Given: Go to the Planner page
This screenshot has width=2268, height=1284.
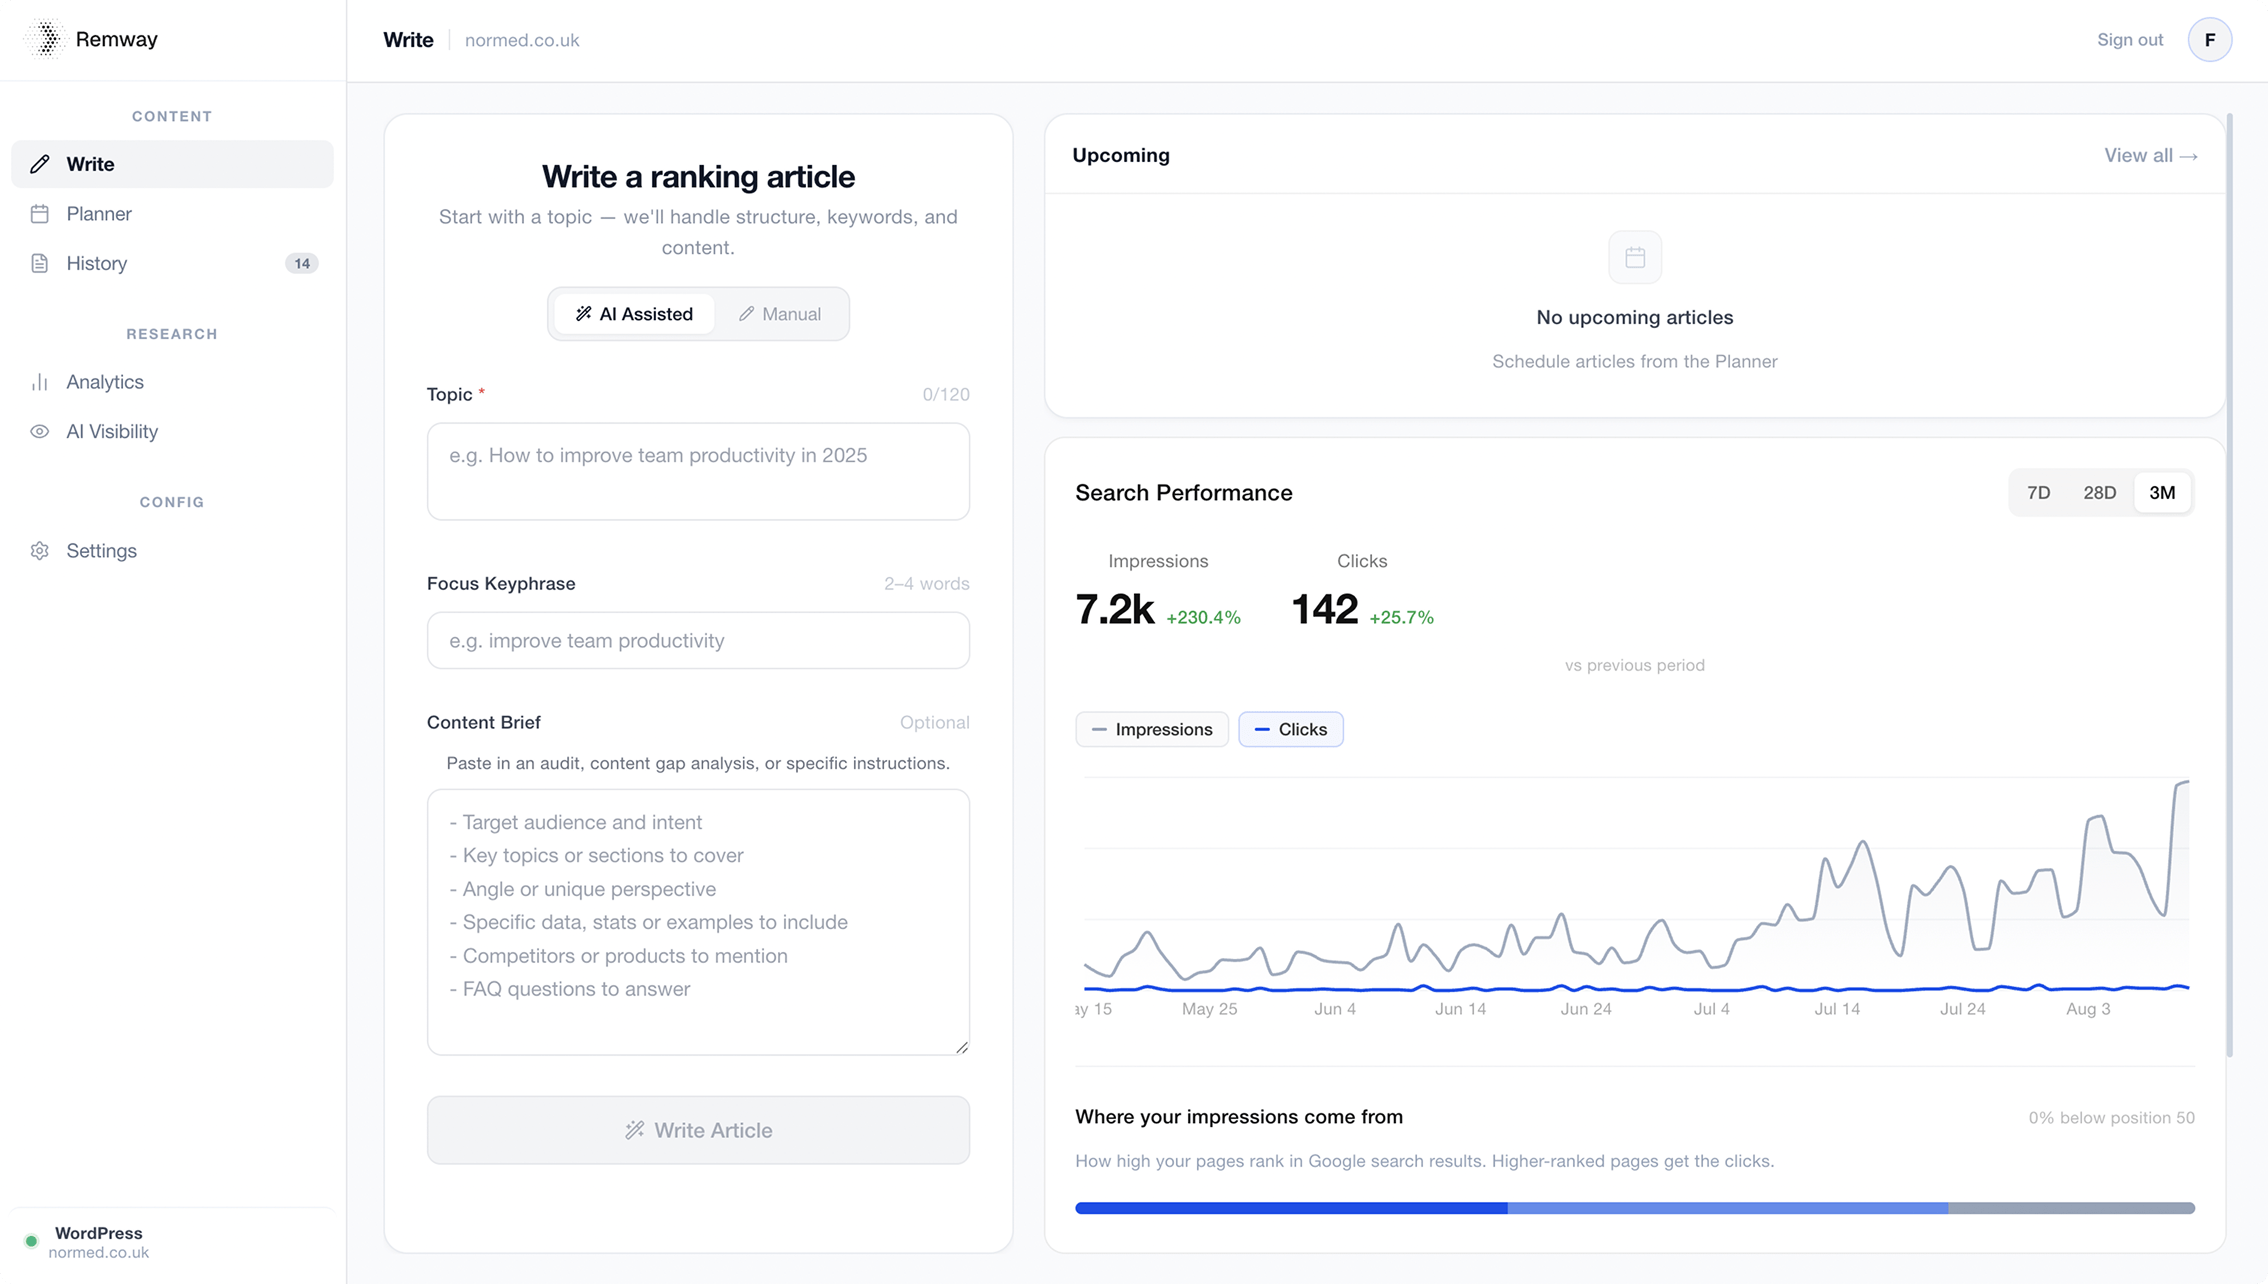Looking at the screenshot, I should tap(172, 214).
